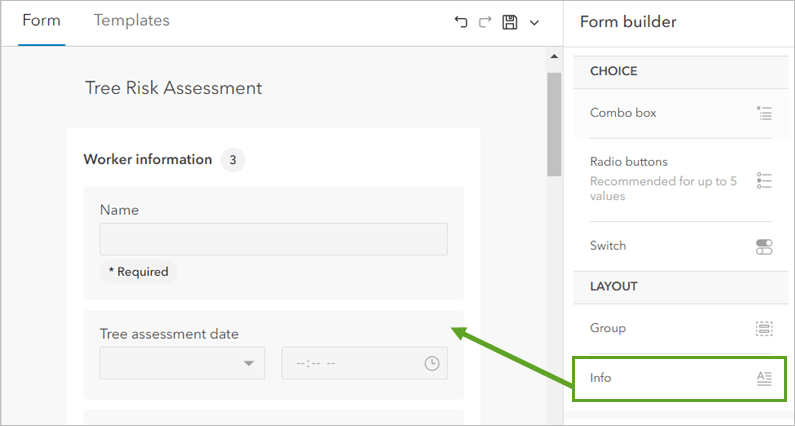Click the Tree assessment date label
Viewport: 795px width, 426px height.
tap(169, 334)
